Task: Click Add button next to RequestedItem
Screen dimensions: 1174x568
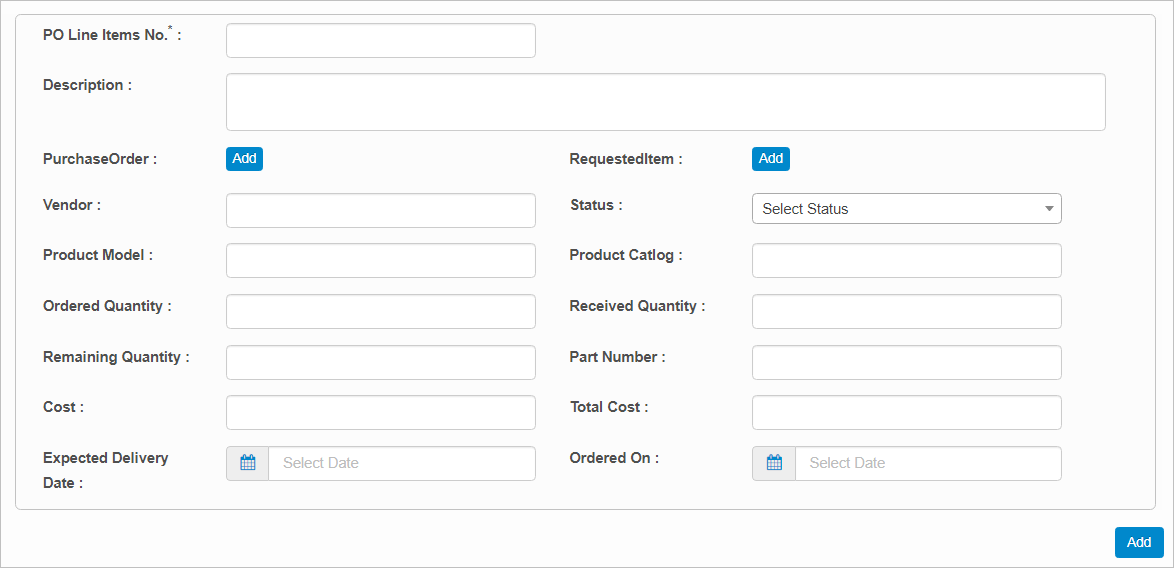Action: [x=770, y=159]
